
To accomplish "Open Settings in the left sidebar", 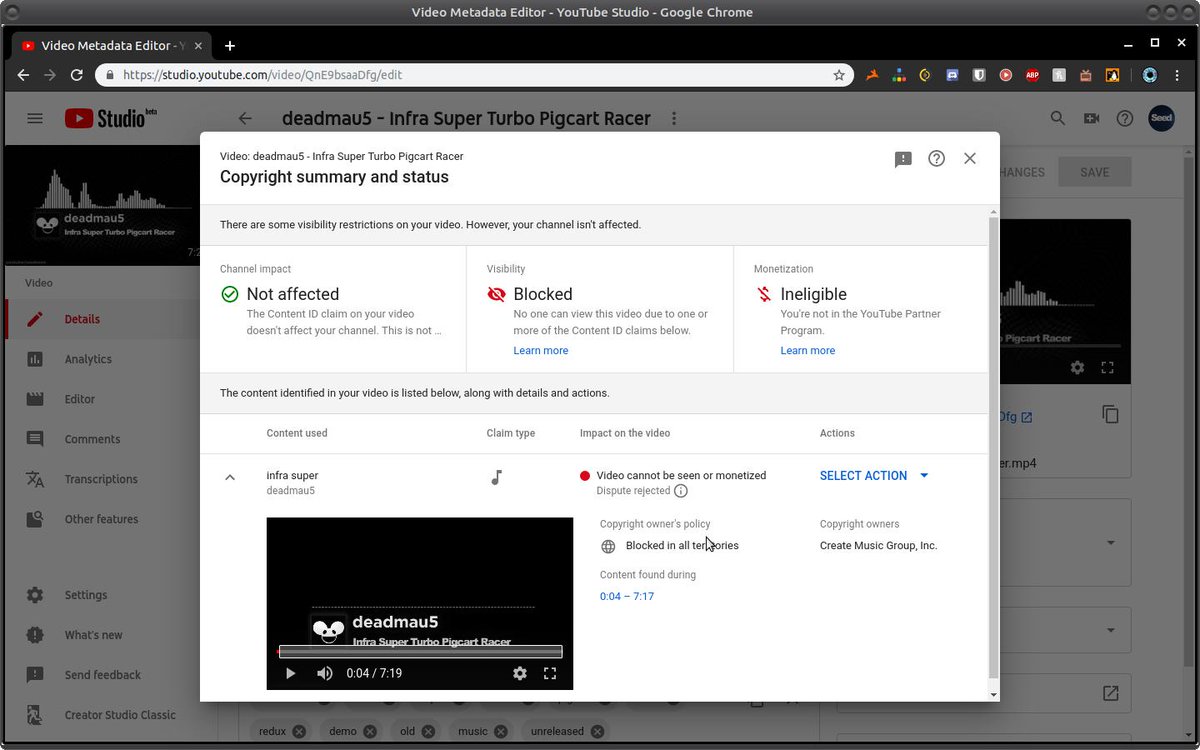I will (x=102, y=595).
